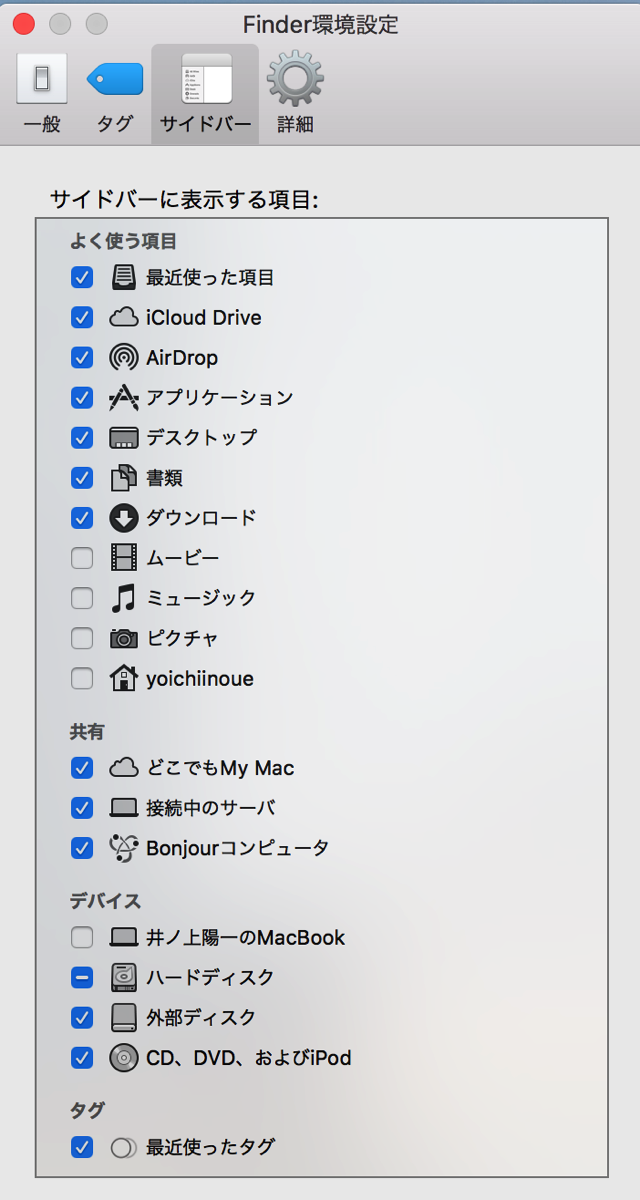The height and width of the screenshot is (1200, 640).
Task: Check the ピクチャ checkbox
Action: (82, 638)
